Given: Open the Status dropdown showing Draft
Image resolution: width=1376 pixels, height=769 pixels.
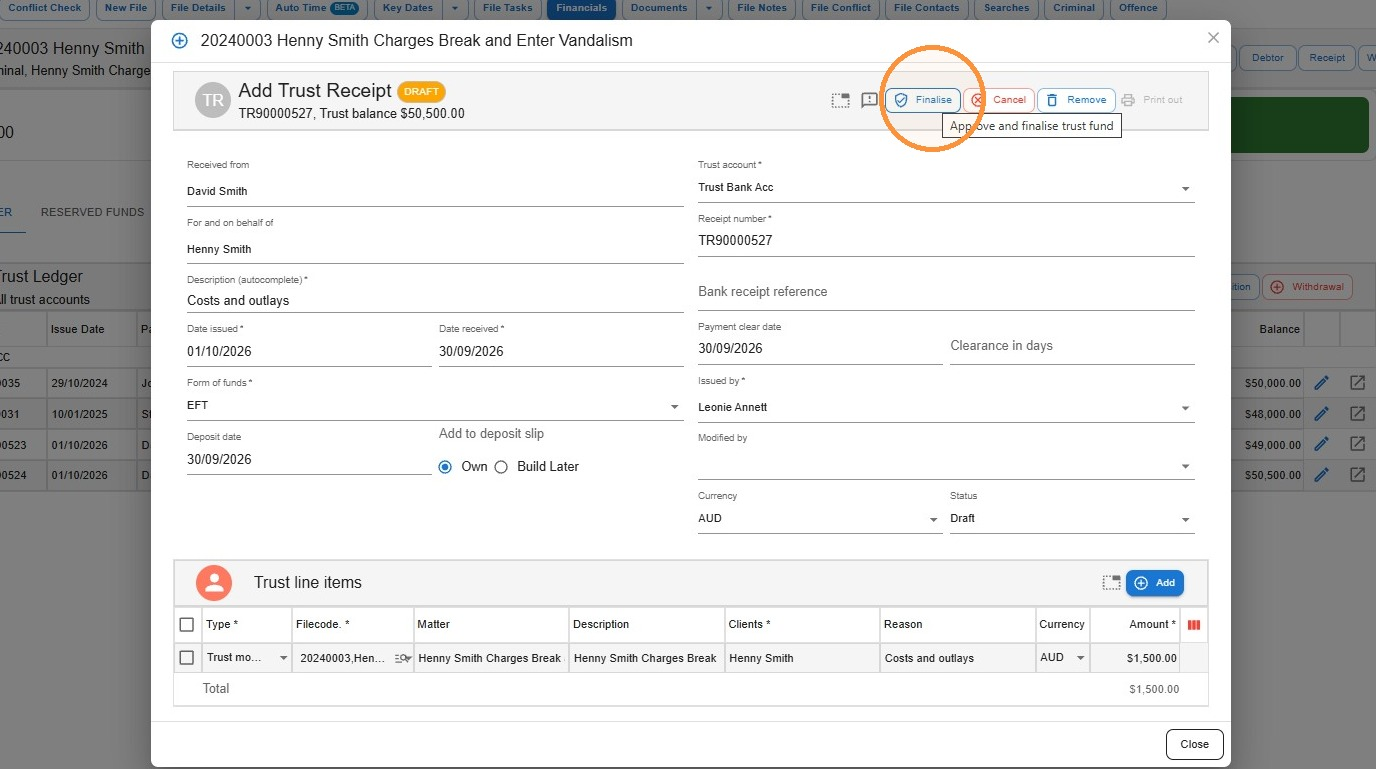Looking at the screenshot, I should tap(1185, 520).
